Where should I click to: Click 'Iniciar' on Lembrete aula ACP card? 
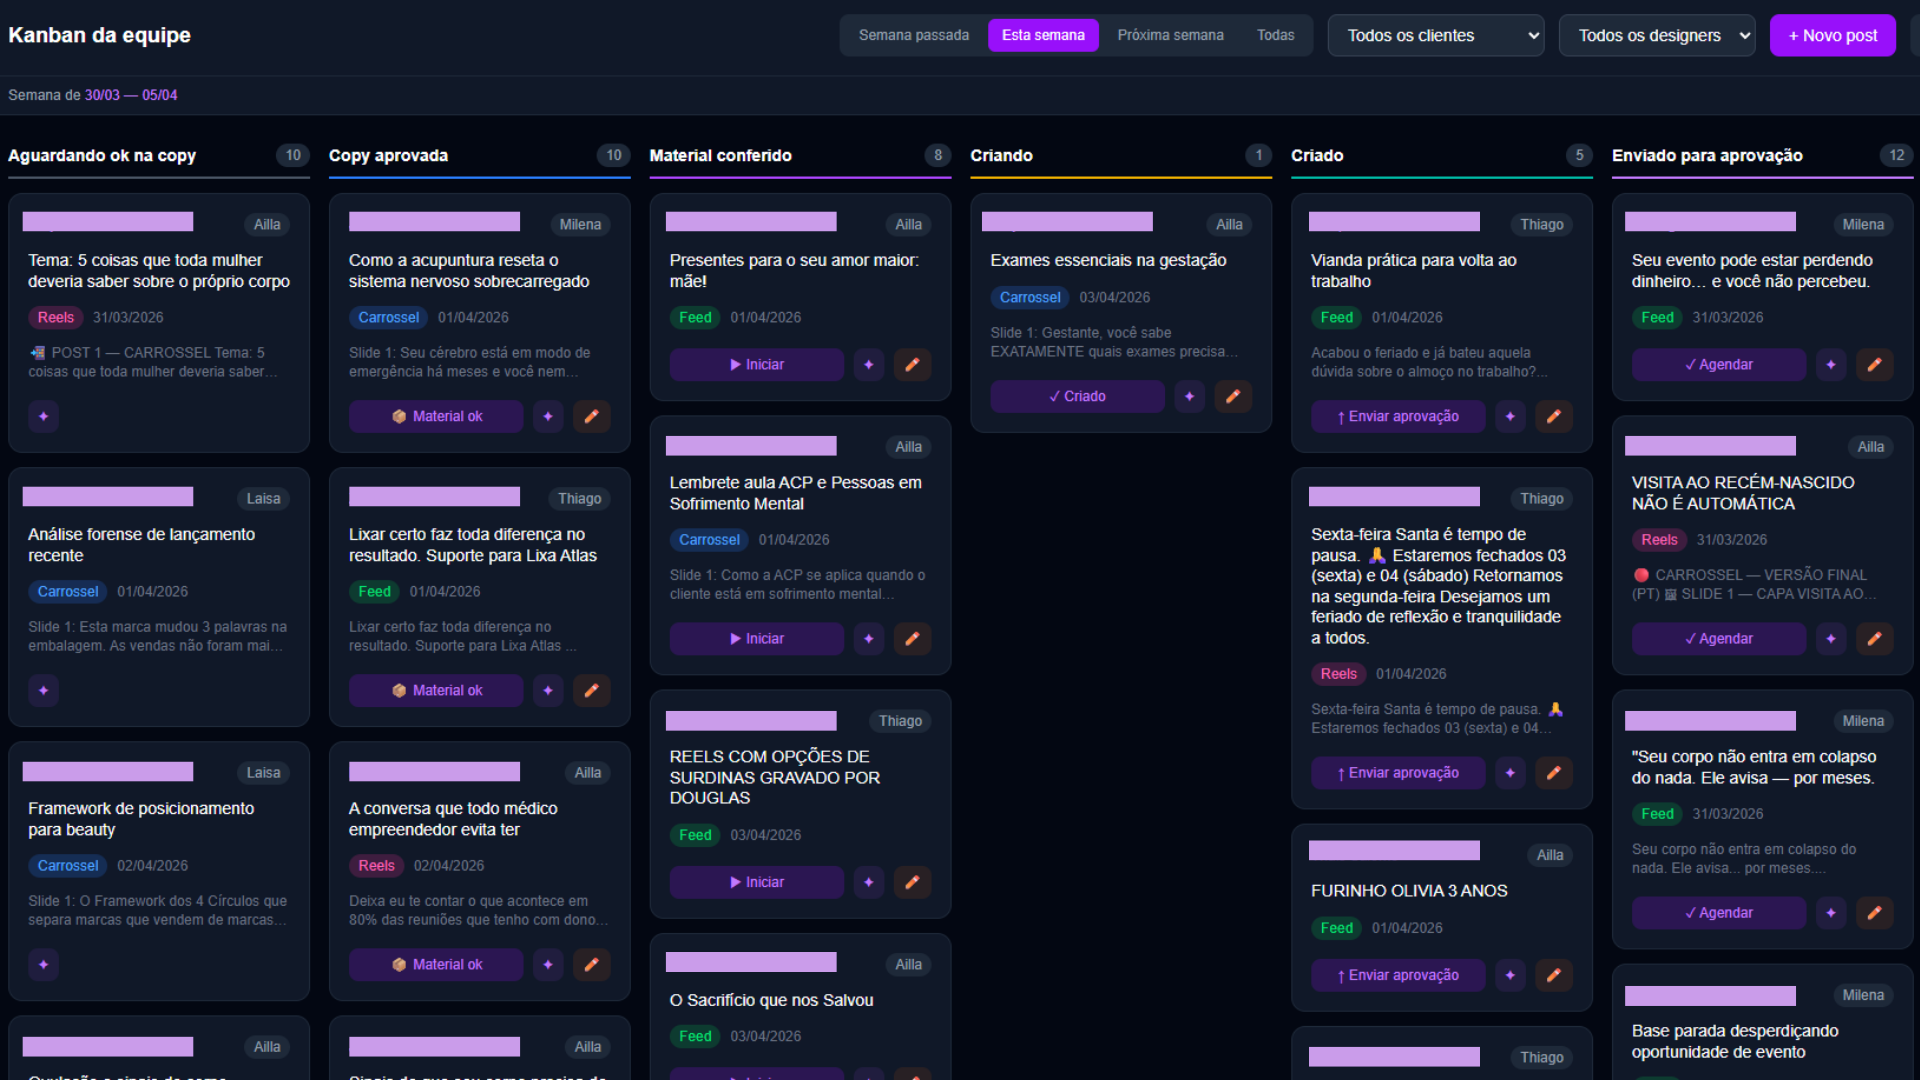(x=756, y=639)
